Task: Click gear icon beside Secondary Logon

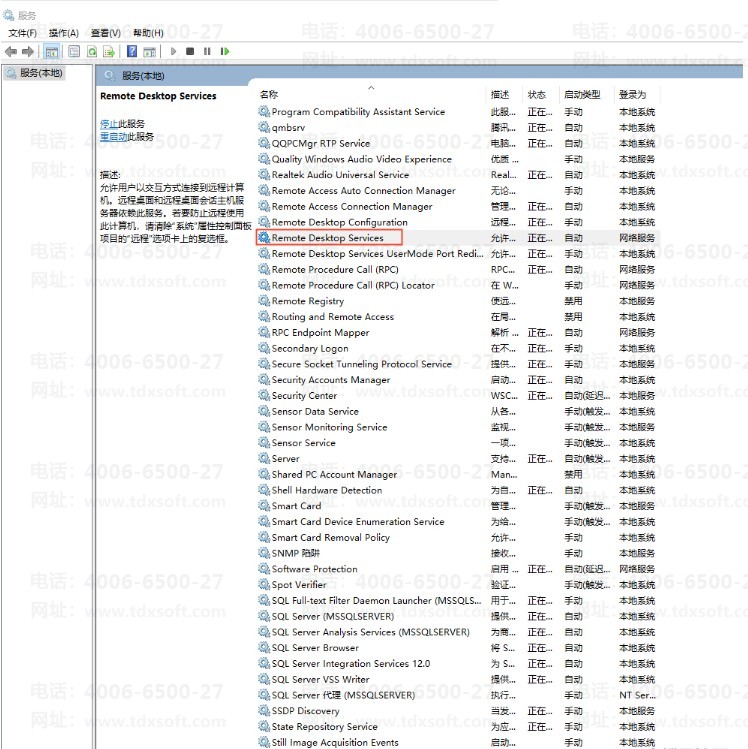Action: [264, 348]
